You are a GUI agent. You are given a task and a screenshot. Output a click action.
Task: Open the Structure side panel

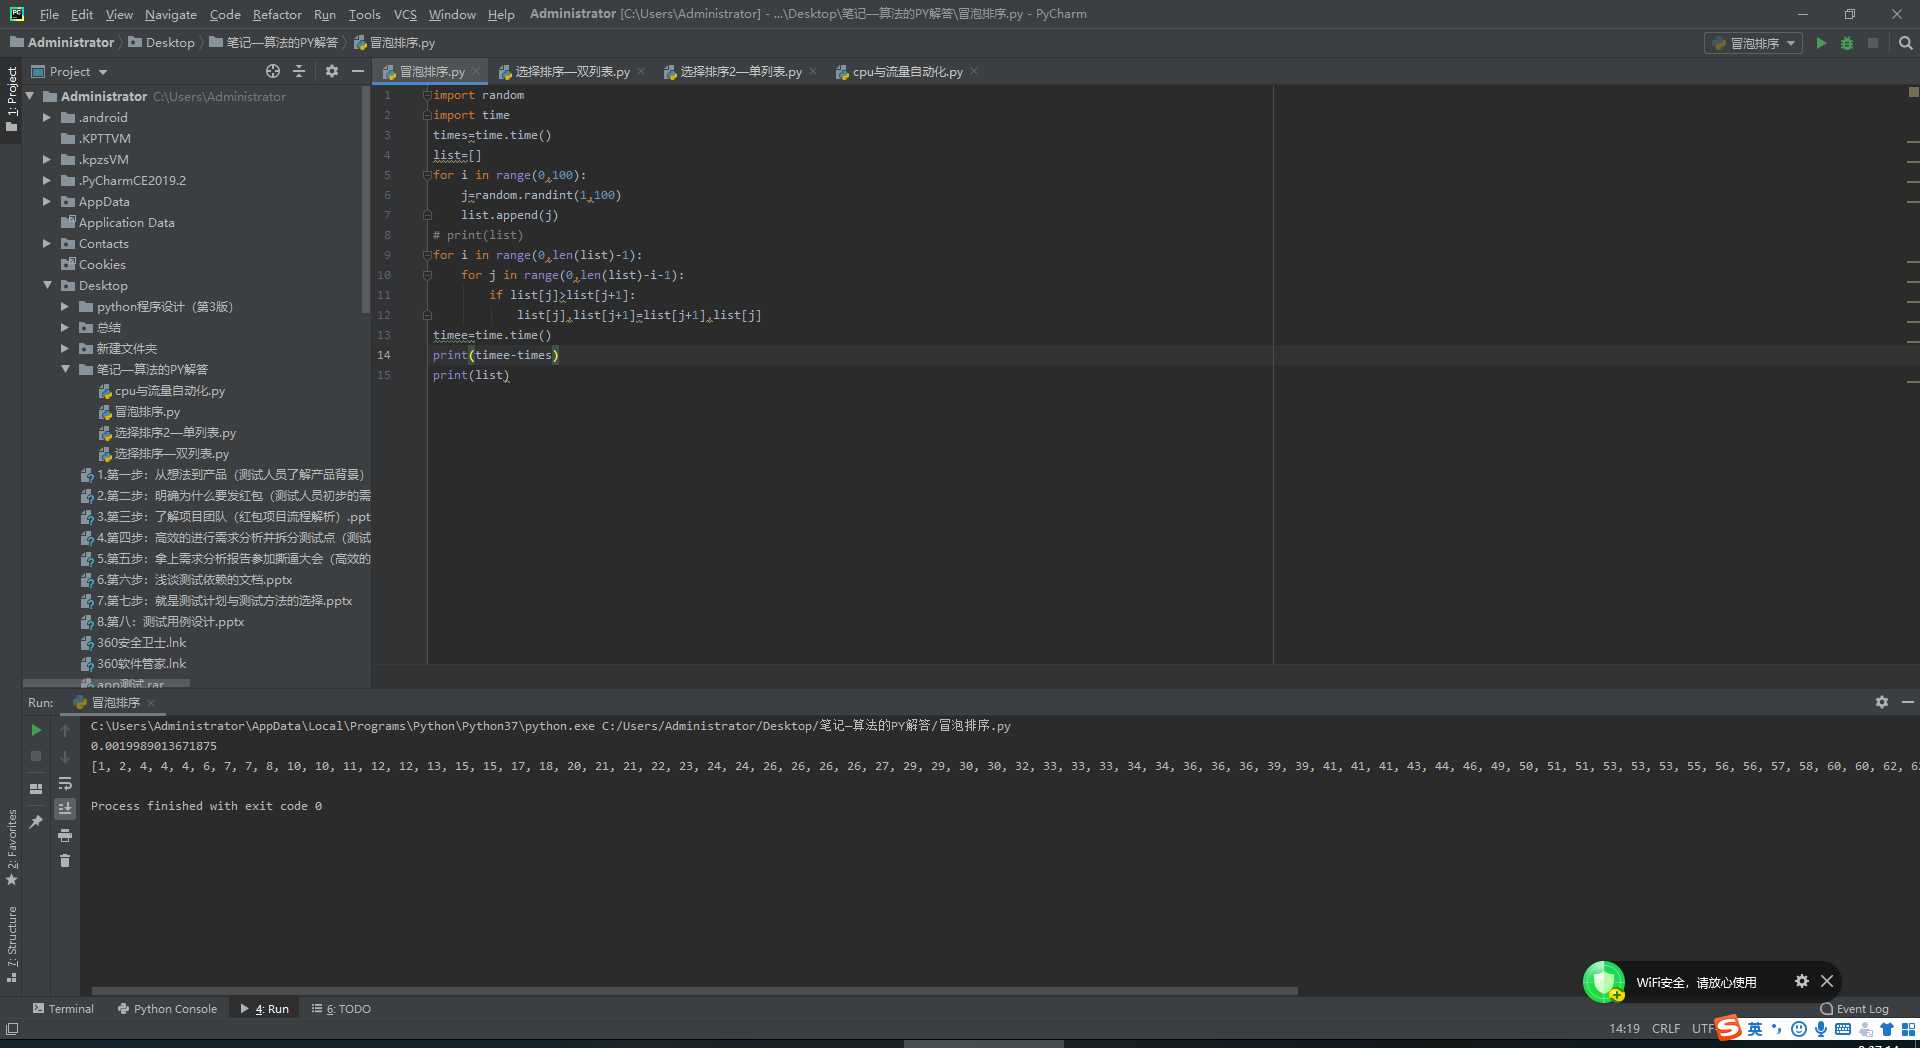tap(12, 943)
